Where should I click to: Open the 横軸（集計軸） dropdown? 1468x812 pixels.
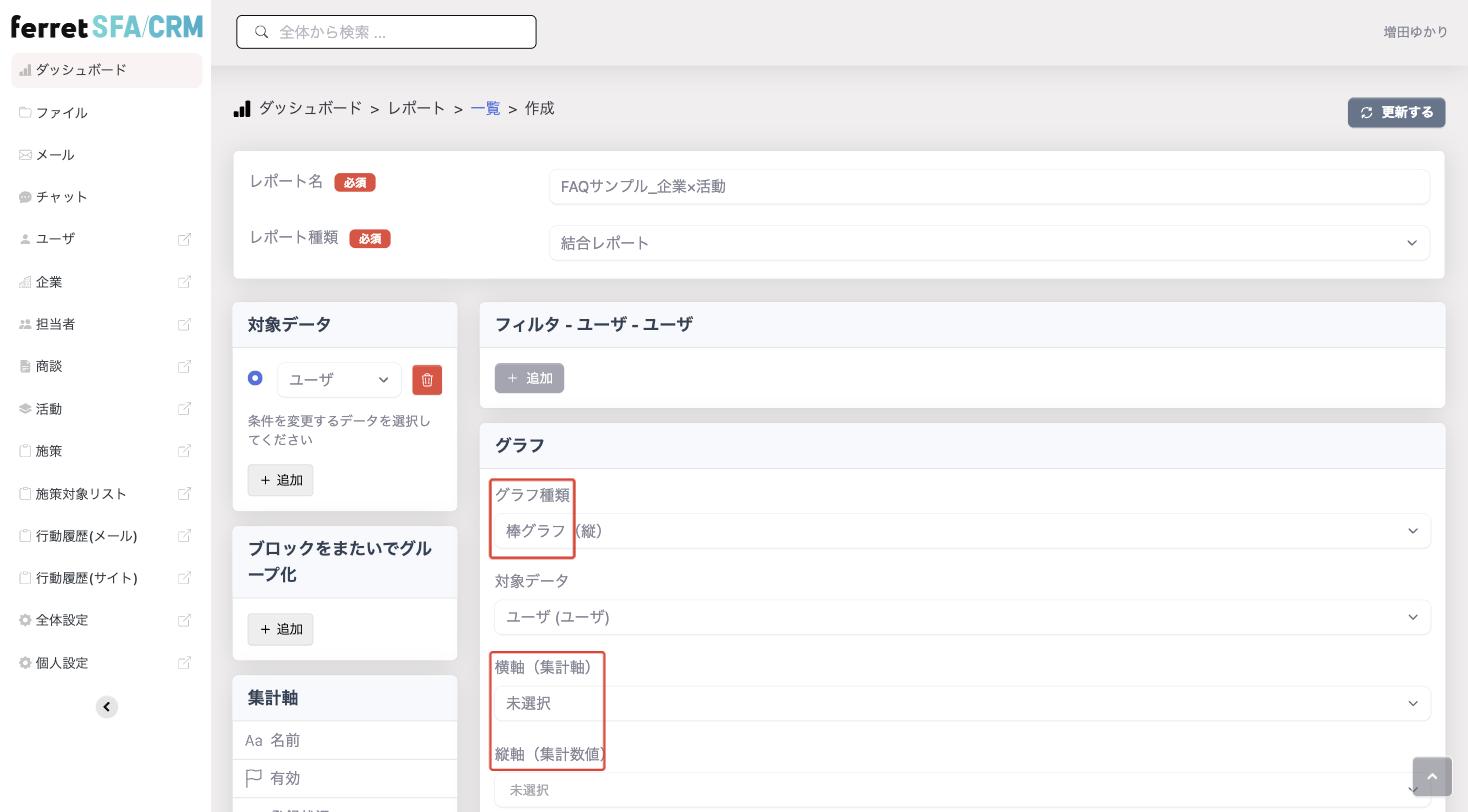[962, 703]
